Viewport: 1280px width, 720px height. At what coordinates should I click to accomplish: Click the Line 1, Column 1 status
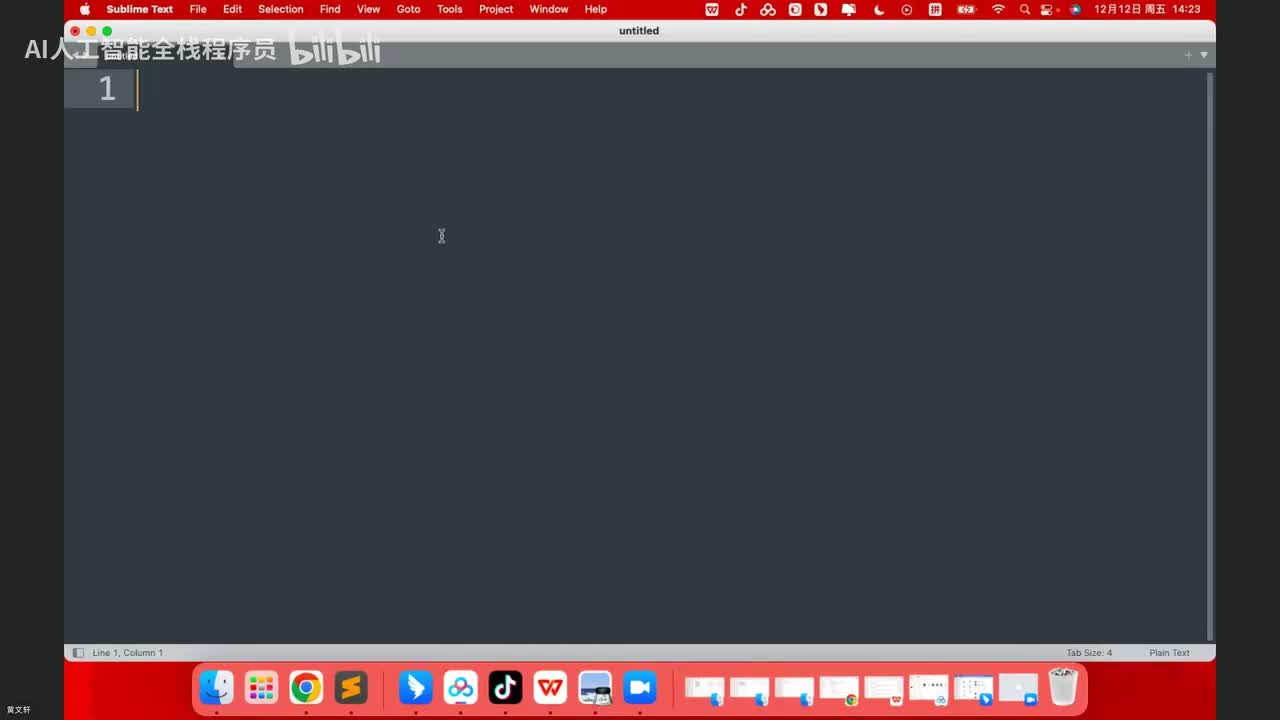coord(128,653)
